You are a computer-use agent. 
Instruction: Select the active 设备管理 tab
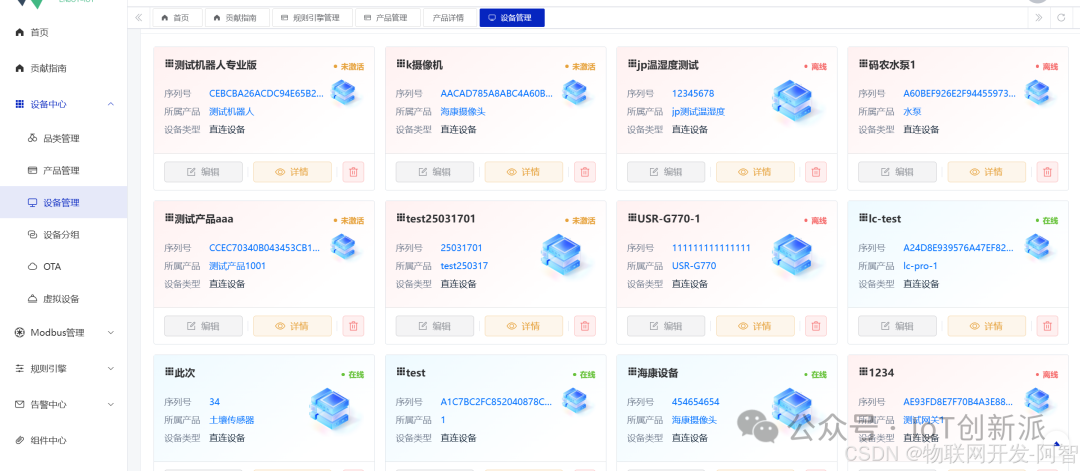pyautogui.click(x=512, y=18)
